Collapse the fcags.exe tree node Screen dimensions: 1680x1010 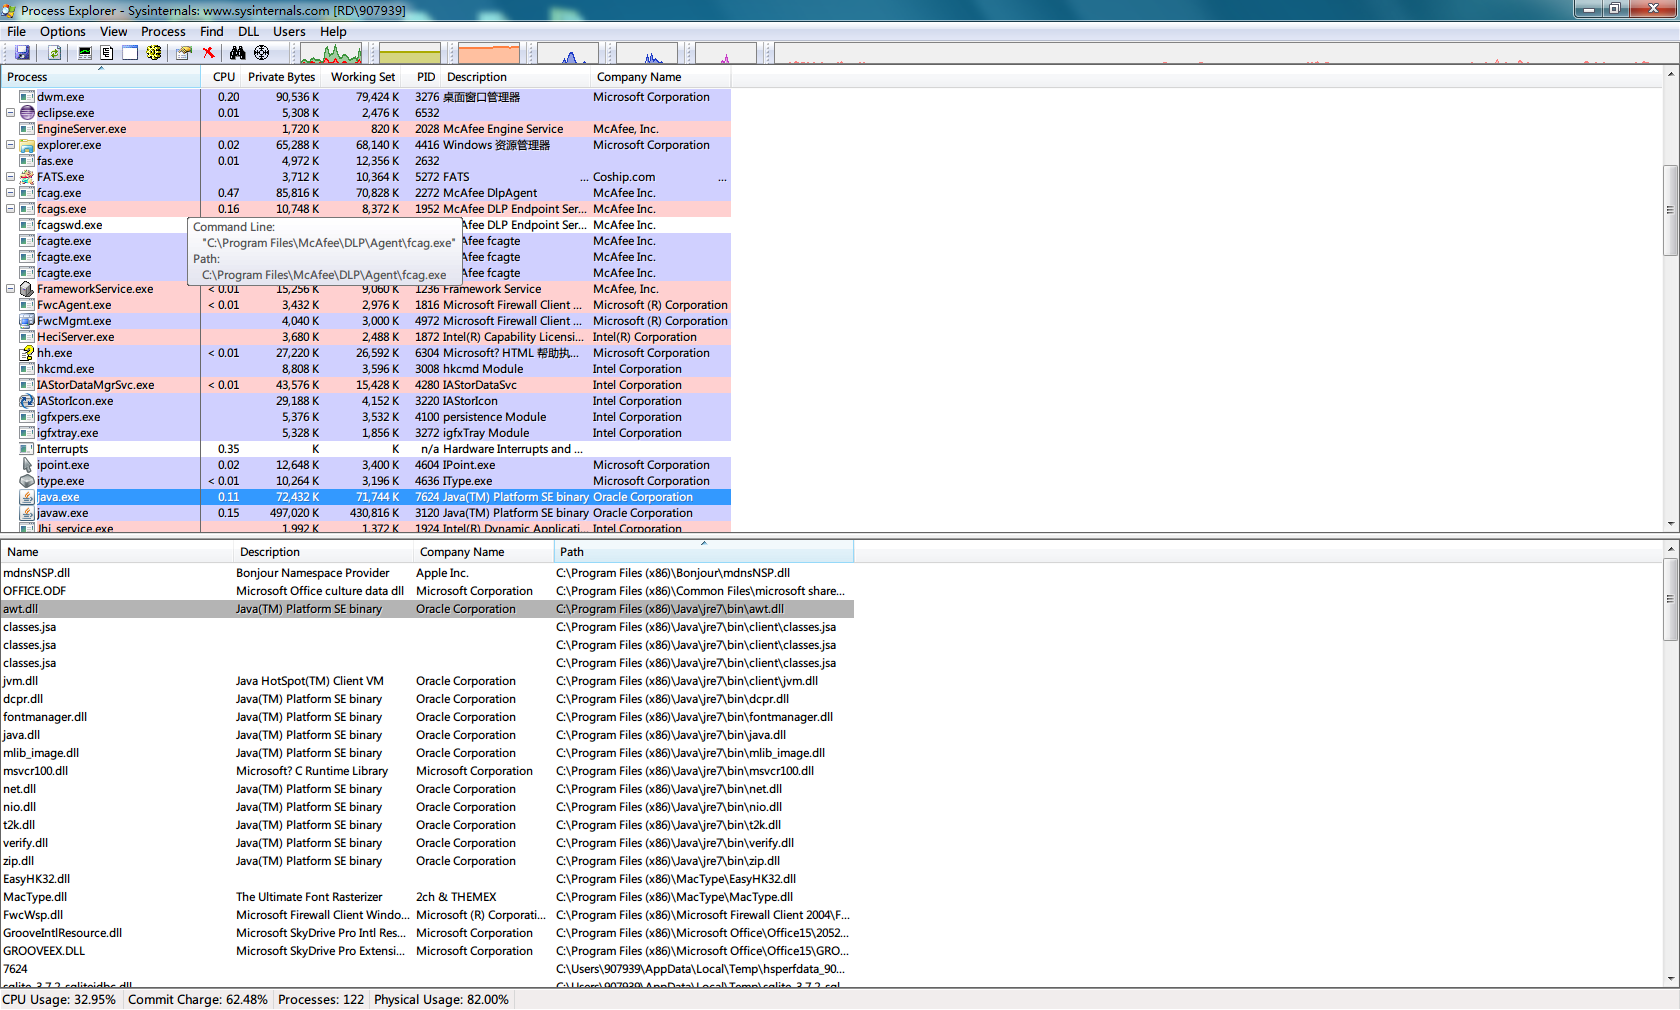click(10, 209)
